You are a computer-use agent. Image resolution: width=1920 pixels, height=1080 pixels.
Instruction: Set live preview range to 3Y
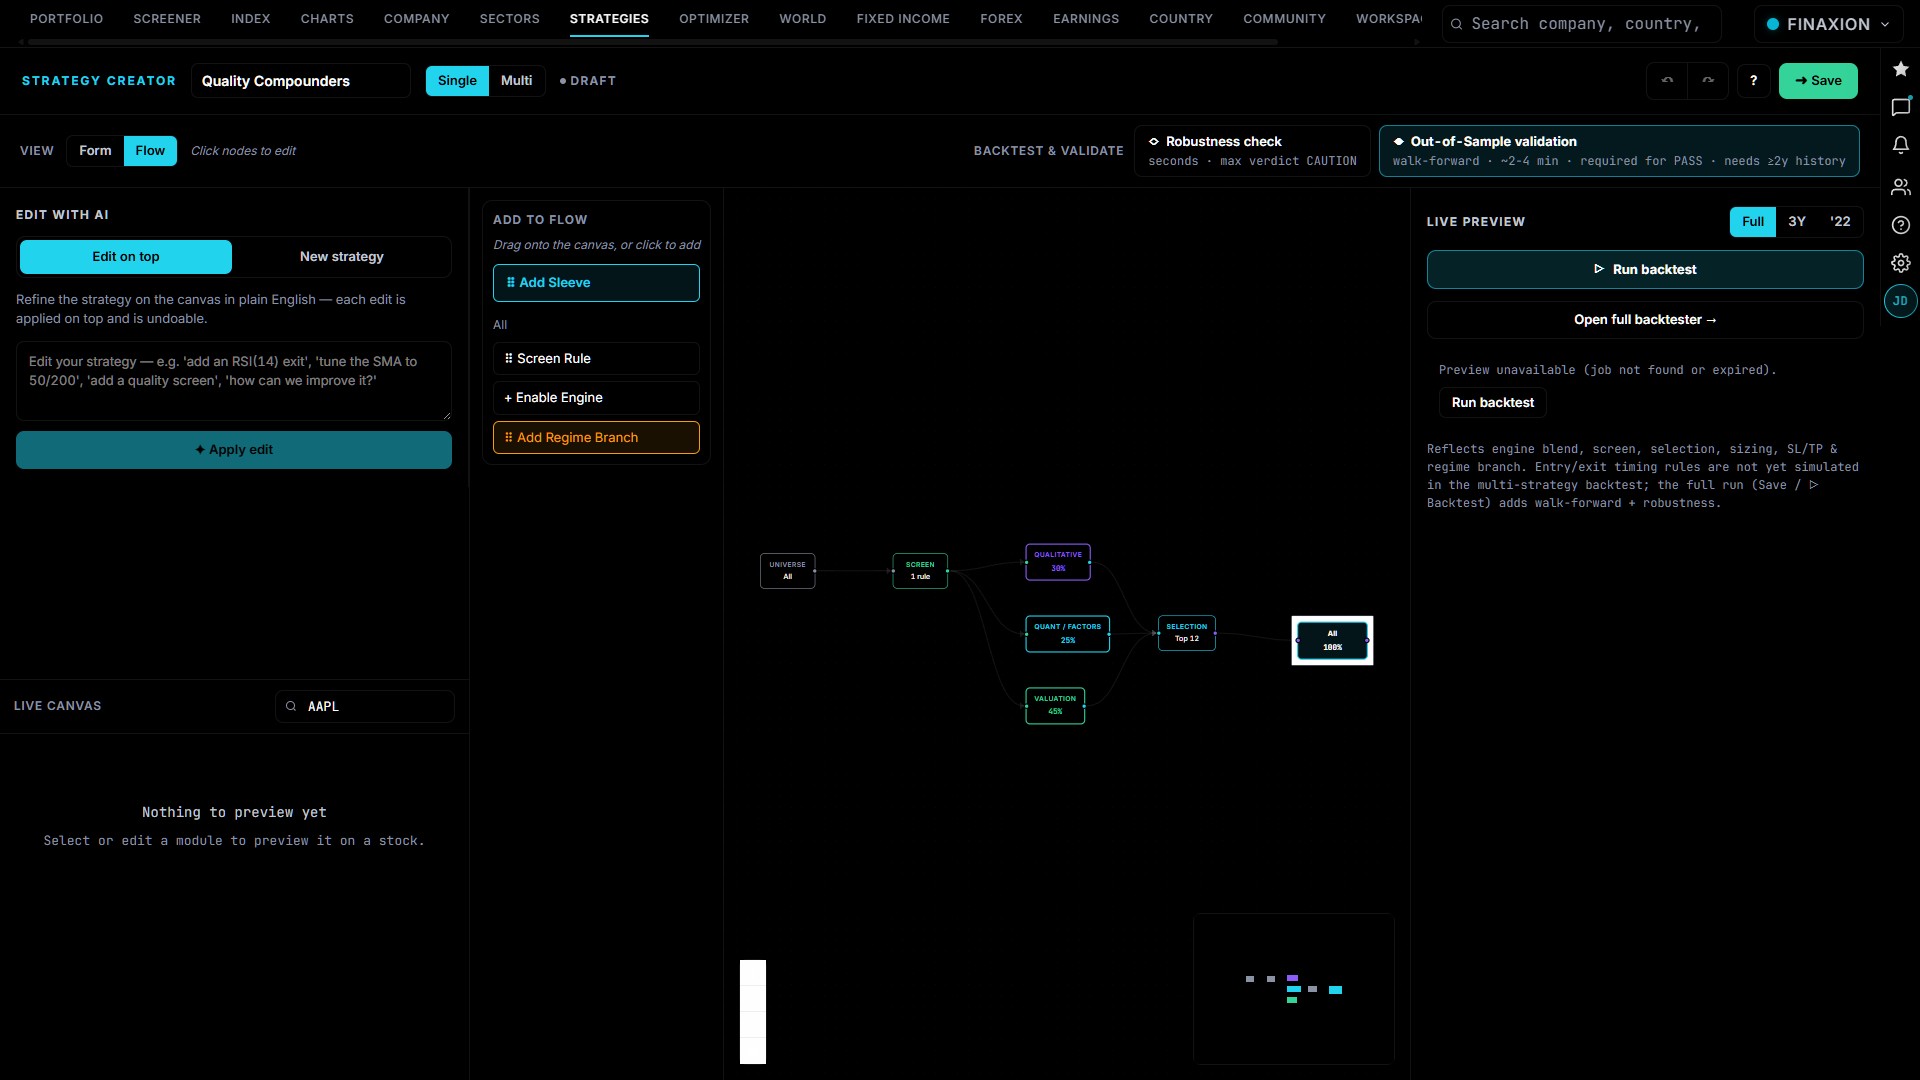point(1797,222)
